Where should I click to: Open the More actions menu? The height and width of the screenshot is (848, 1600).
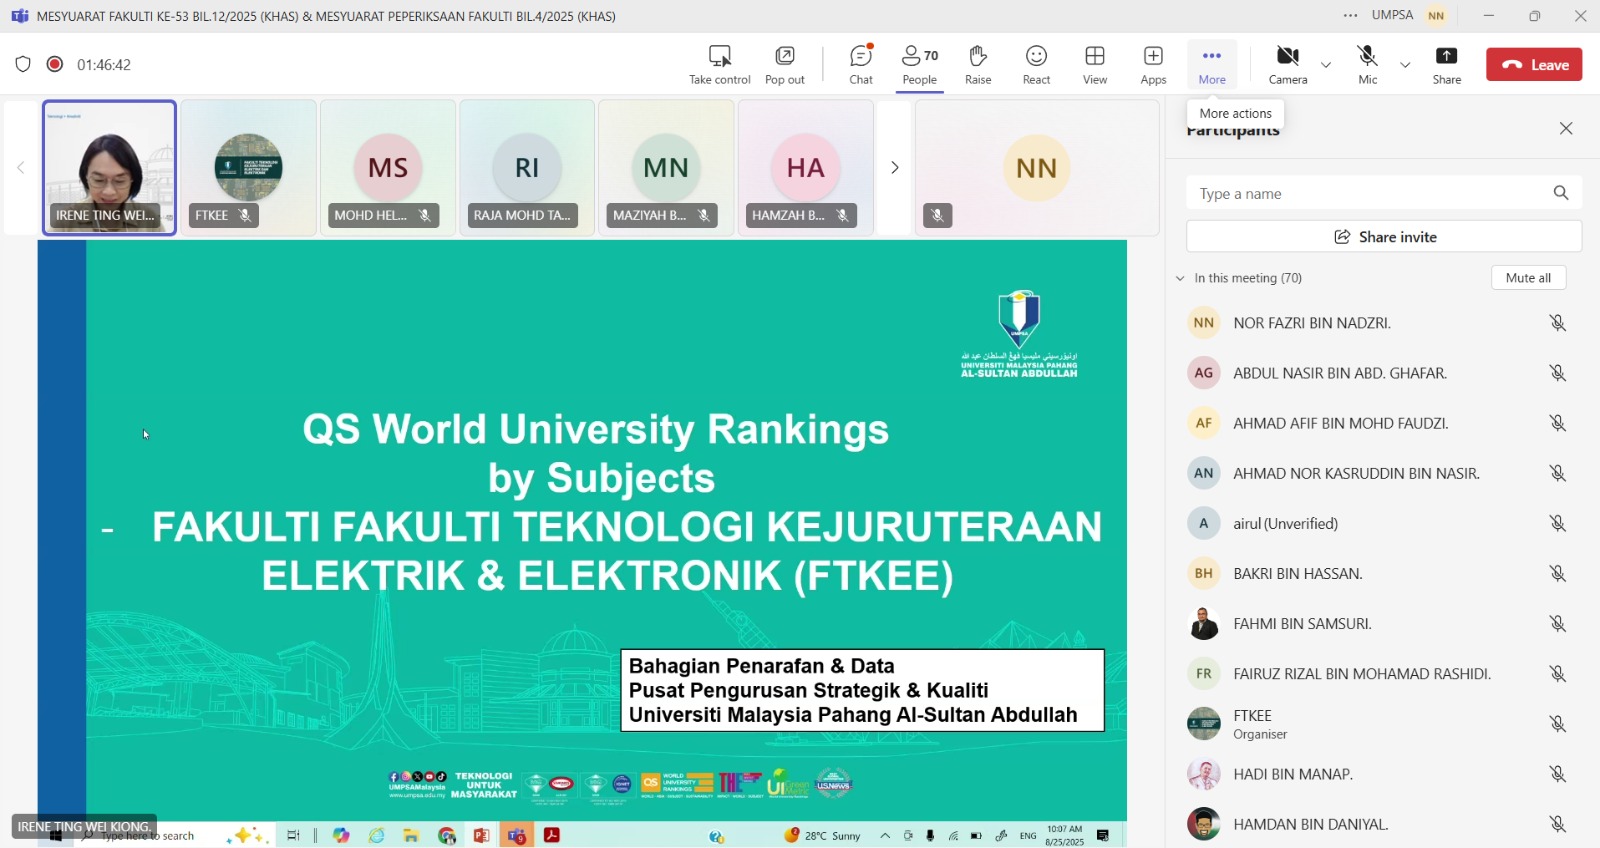point(1212,65)
